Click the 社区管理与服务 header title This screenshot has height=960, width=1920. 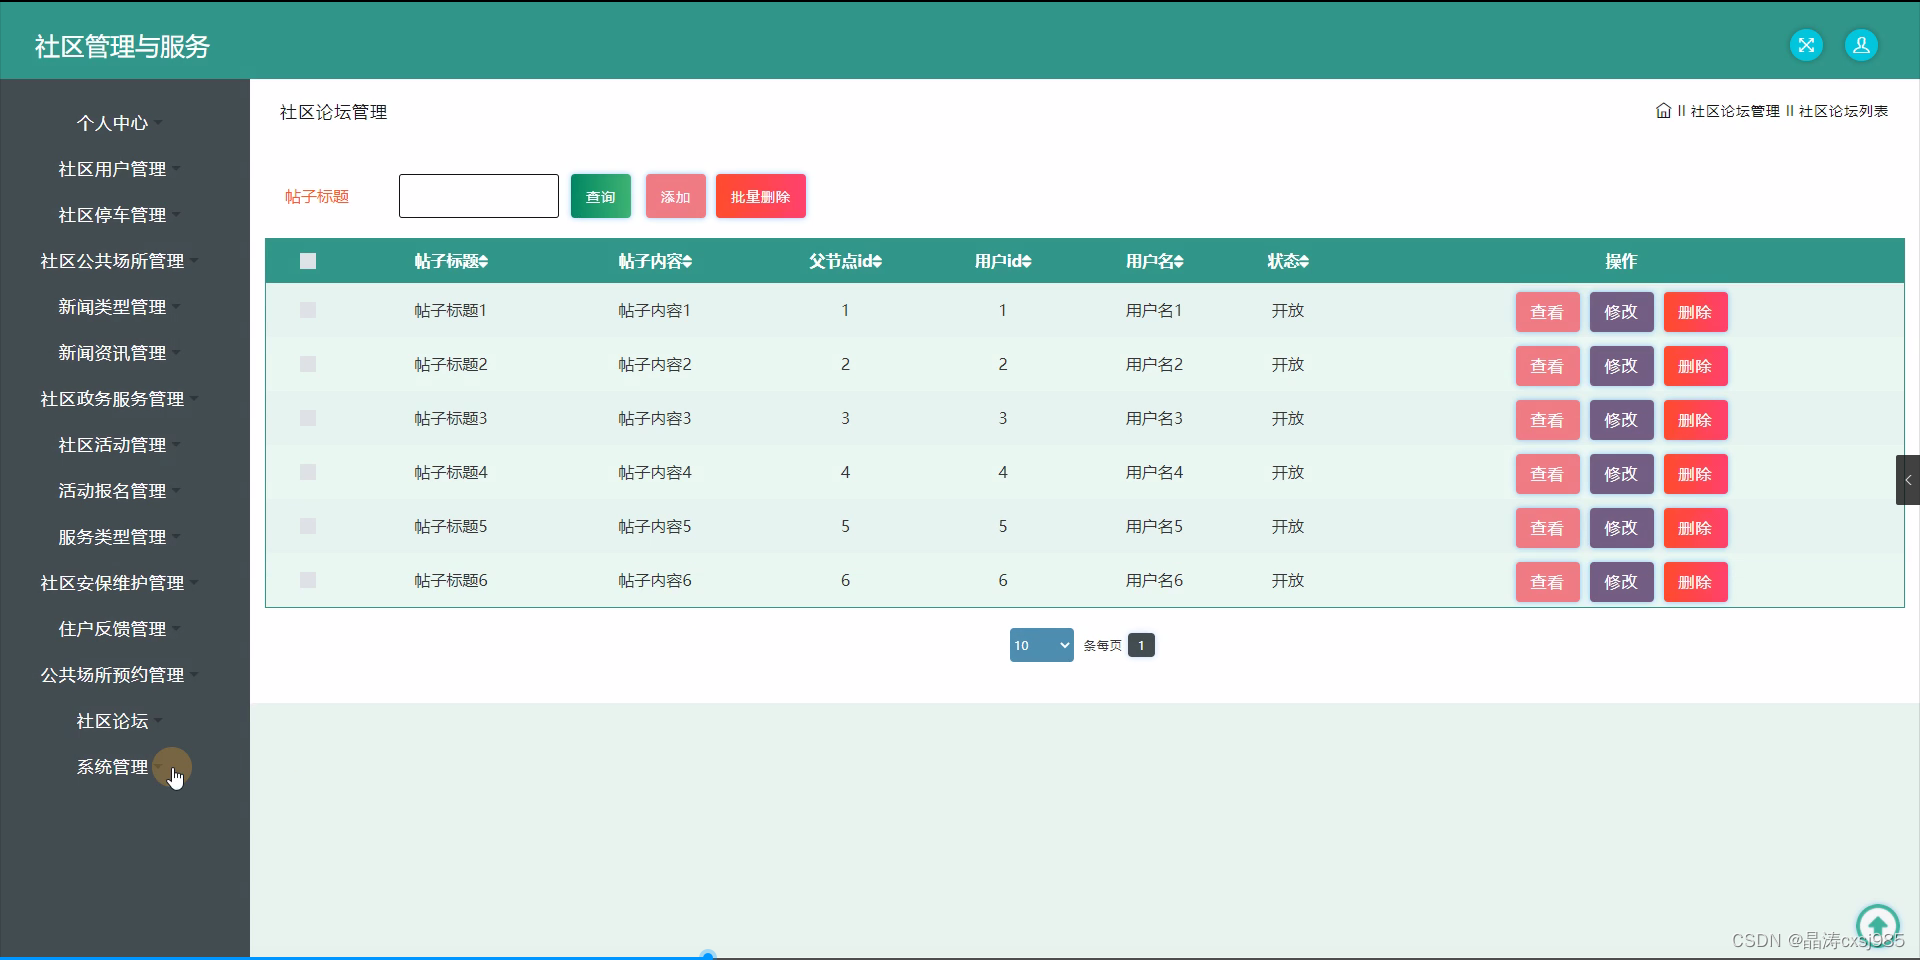click(x=122, y=46)
